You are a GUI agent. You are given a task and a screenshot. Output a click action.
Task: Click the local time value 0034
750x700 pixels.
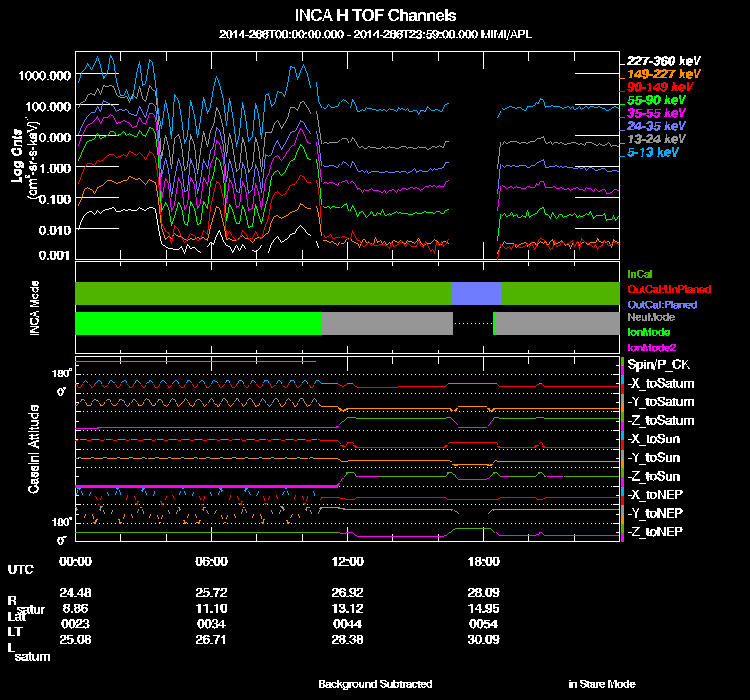pyautogui.click(x=211, y=624)
